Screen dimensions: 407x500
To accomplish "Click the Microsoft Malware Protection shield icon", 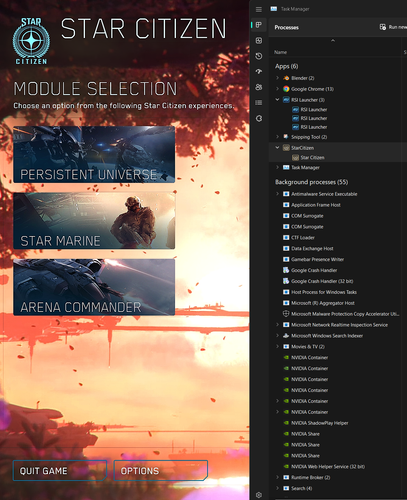I will (x=286, y=314).
